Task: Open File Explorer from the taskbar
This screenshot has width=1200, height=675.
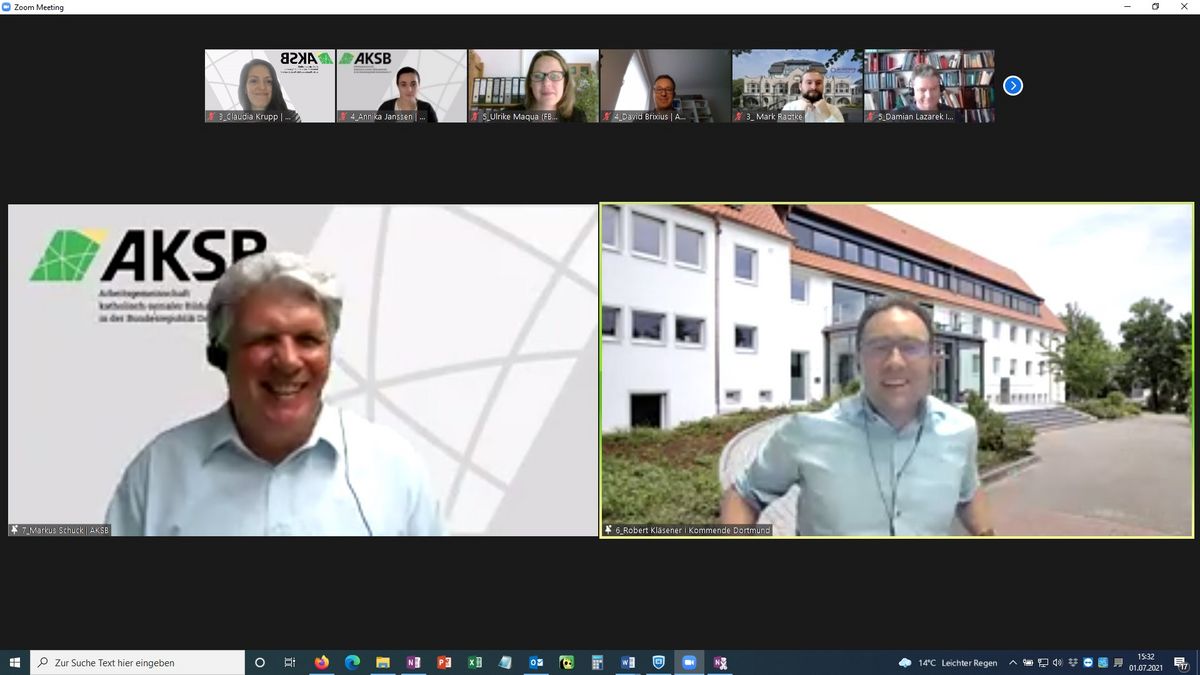Action: [383, 662]
